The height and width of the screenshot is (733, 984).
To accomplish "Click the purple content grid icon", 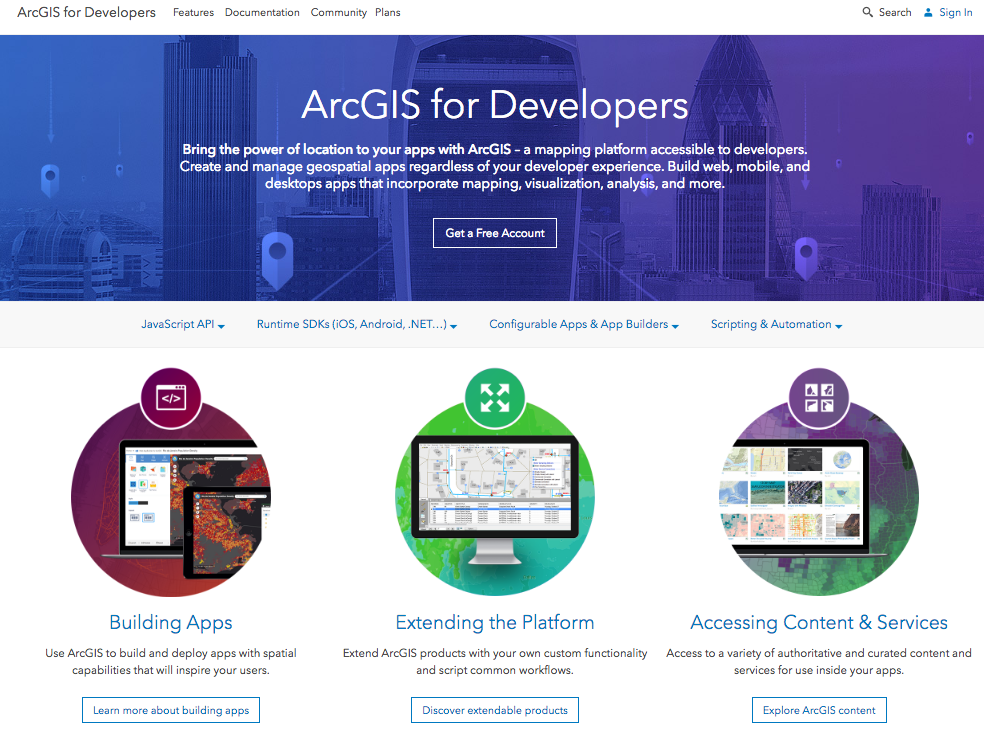I will [818, 398].
